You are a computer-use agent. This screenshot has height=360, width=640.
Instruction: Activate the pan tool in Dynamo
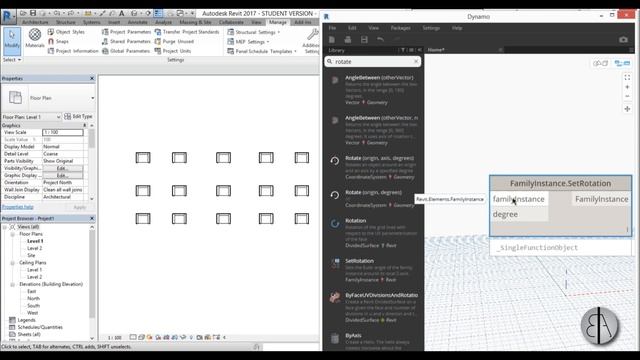tap(627, 109)
